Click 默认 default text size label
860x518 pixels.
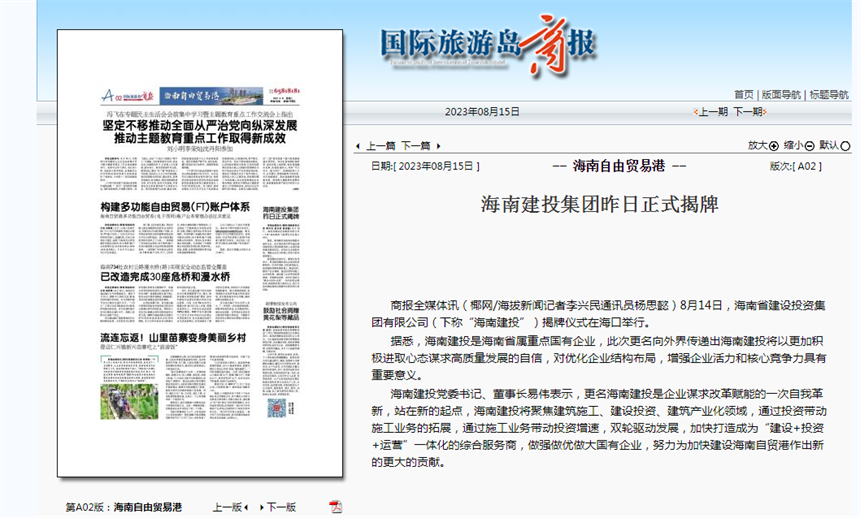[829, 145]
